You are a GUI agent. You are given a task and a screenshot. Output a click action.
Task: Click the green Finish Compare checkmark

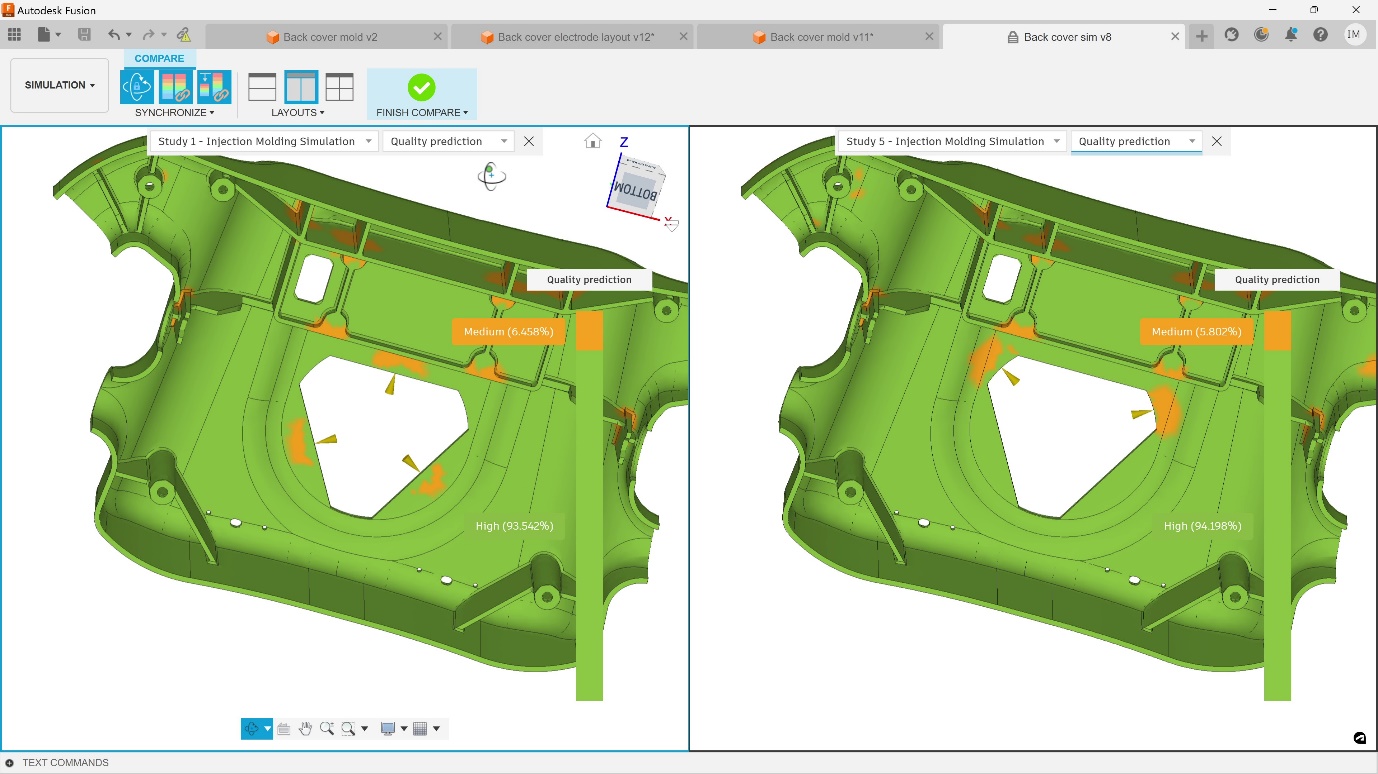click(x=421, y=85)
